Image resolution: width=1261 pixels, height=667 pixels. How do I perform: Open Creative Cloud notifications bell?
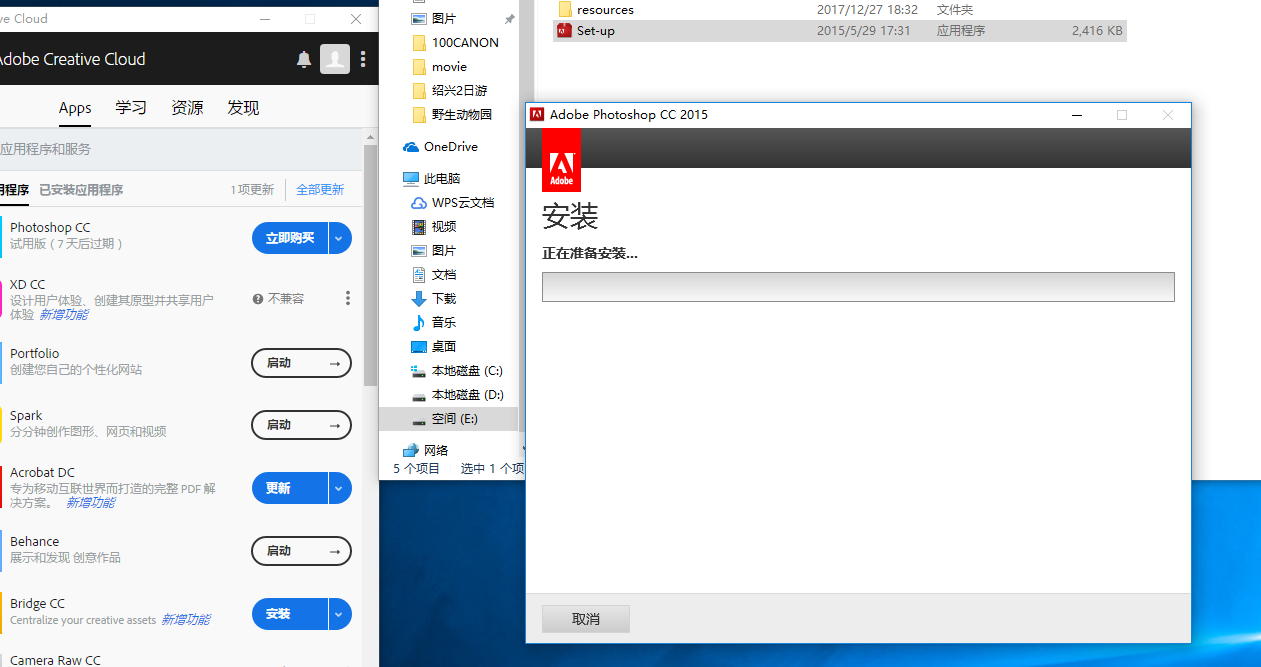click(304, 60)
